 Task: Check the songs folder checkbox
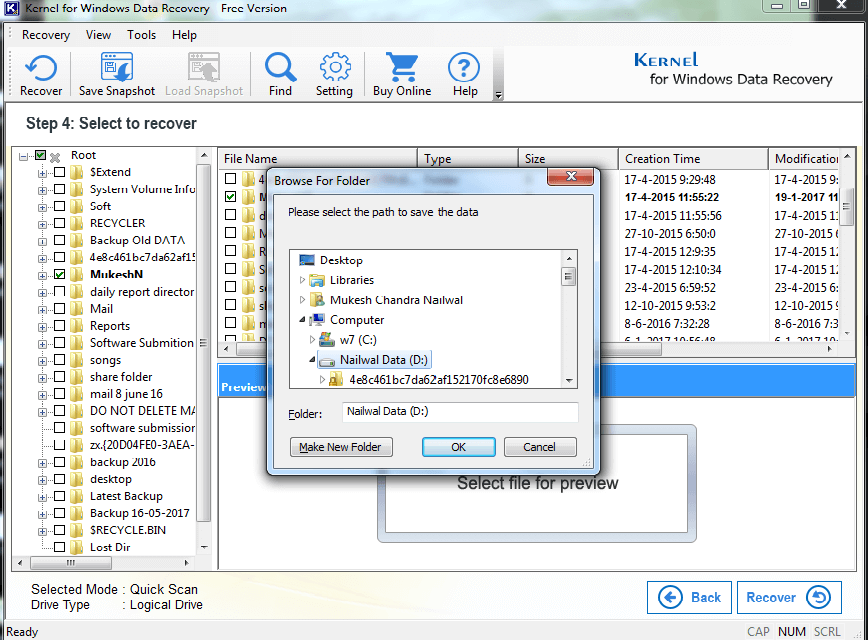60,360
